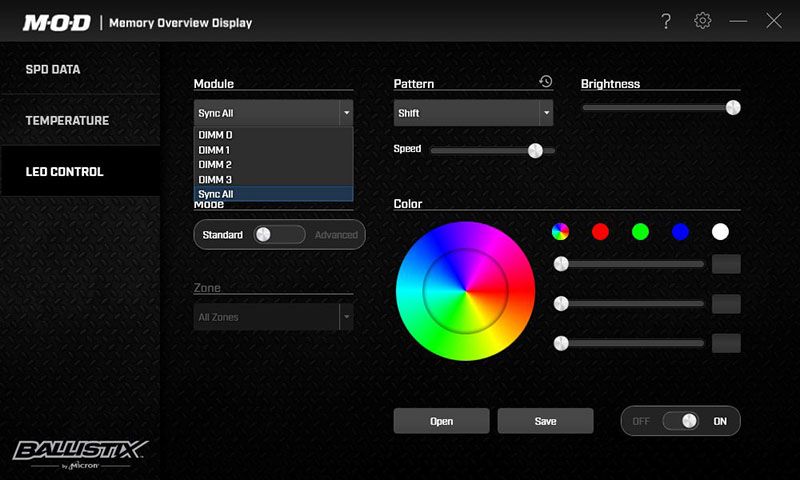Open the SPD DATA tab
800x480 pixels.
pos(53,70)
